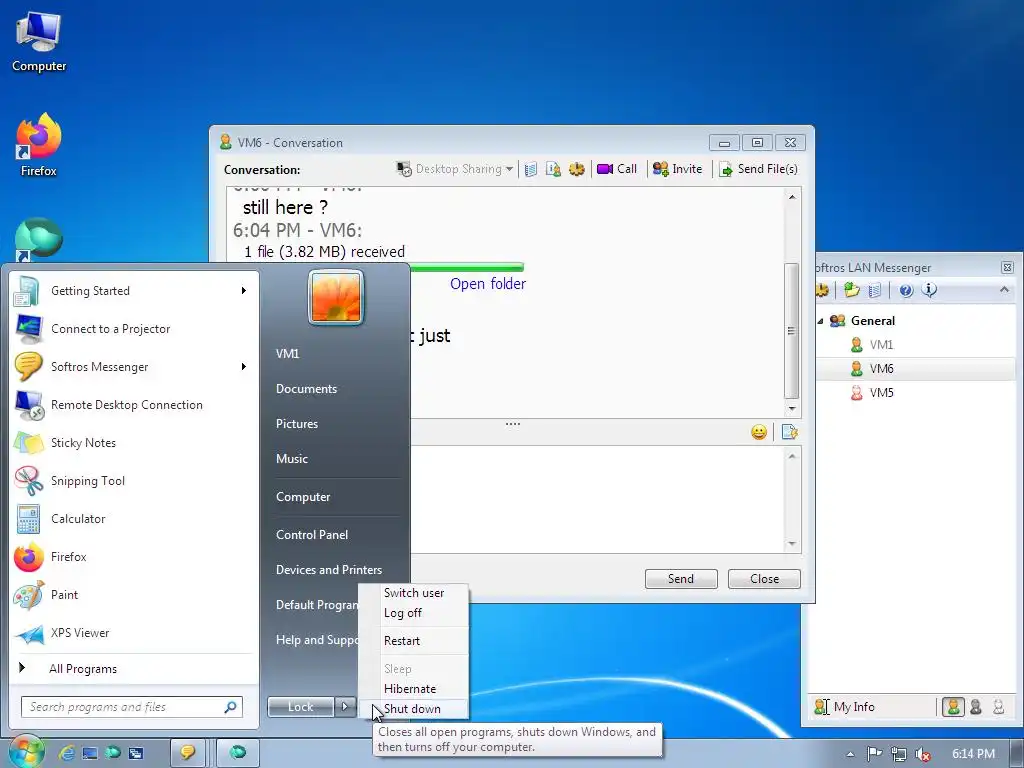Collapse Messenger toolbar with chevron arrow

tap(1004, 289)
